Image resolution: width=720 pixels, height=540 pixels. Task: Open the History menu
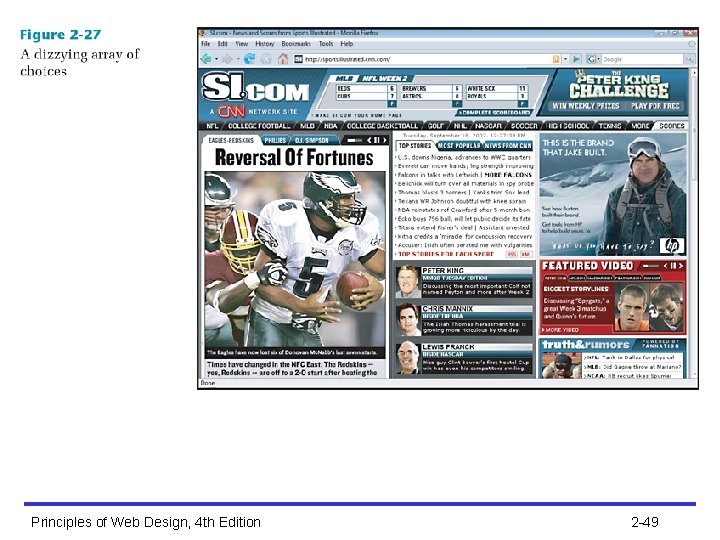click(264, 44)
